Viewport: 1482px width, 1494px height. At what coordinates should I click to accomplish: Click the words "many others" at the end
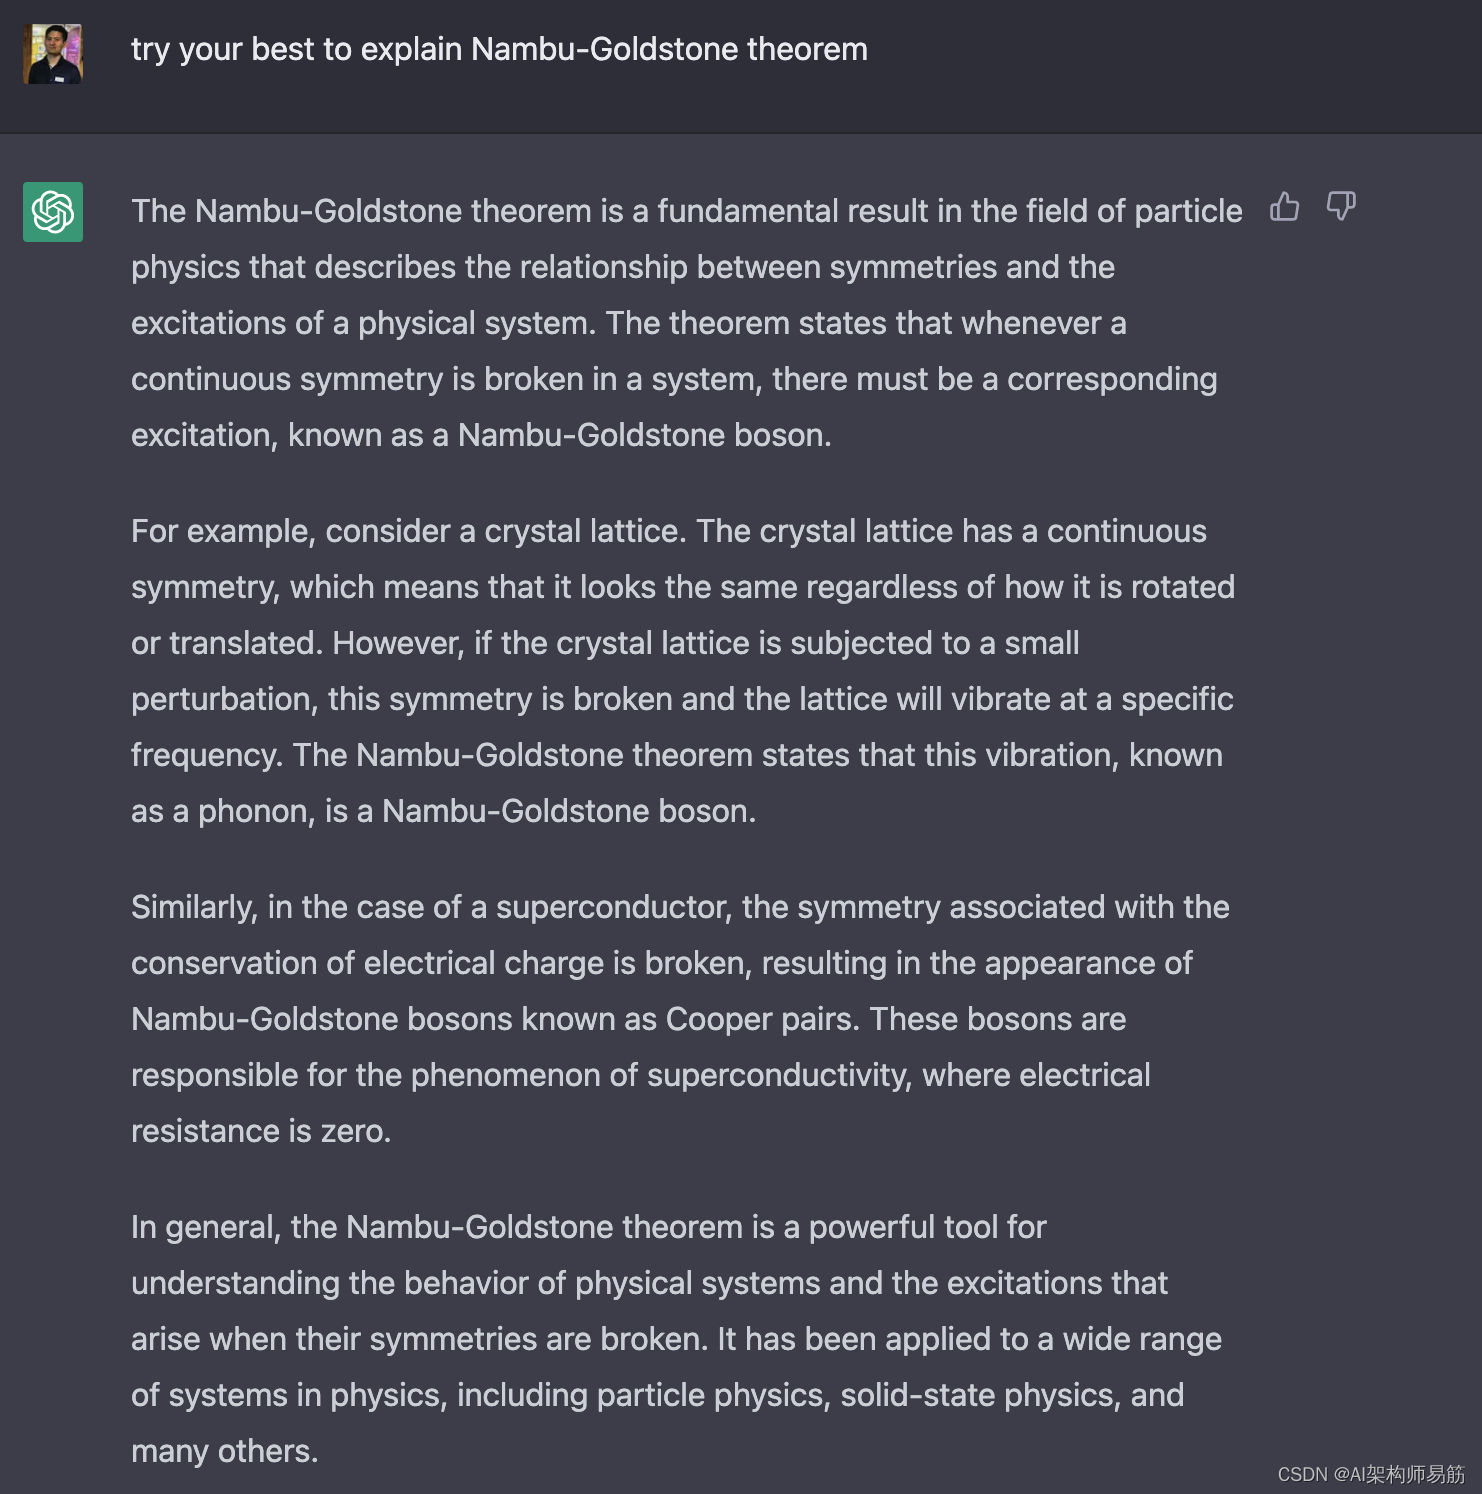[x=223, y=1451]
